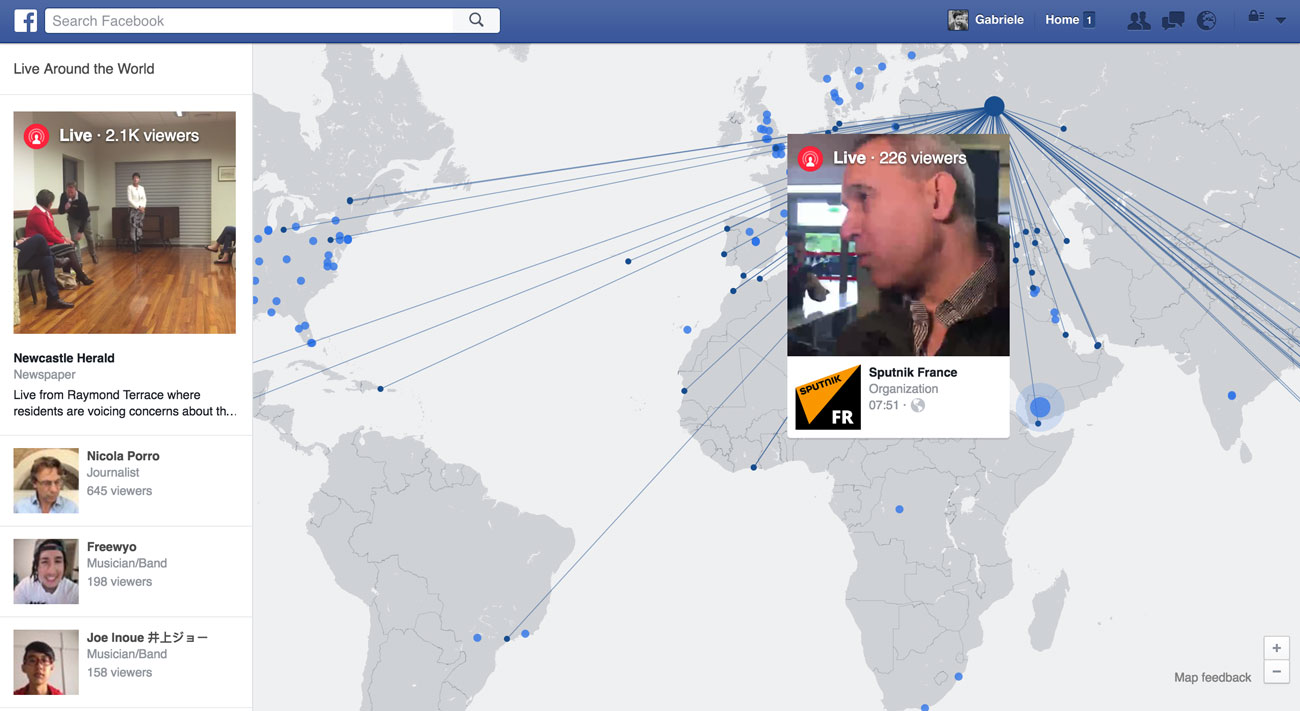Open the Map feedback link
This screenshot has width=1300, height=711.
(x=1212, y=678)
